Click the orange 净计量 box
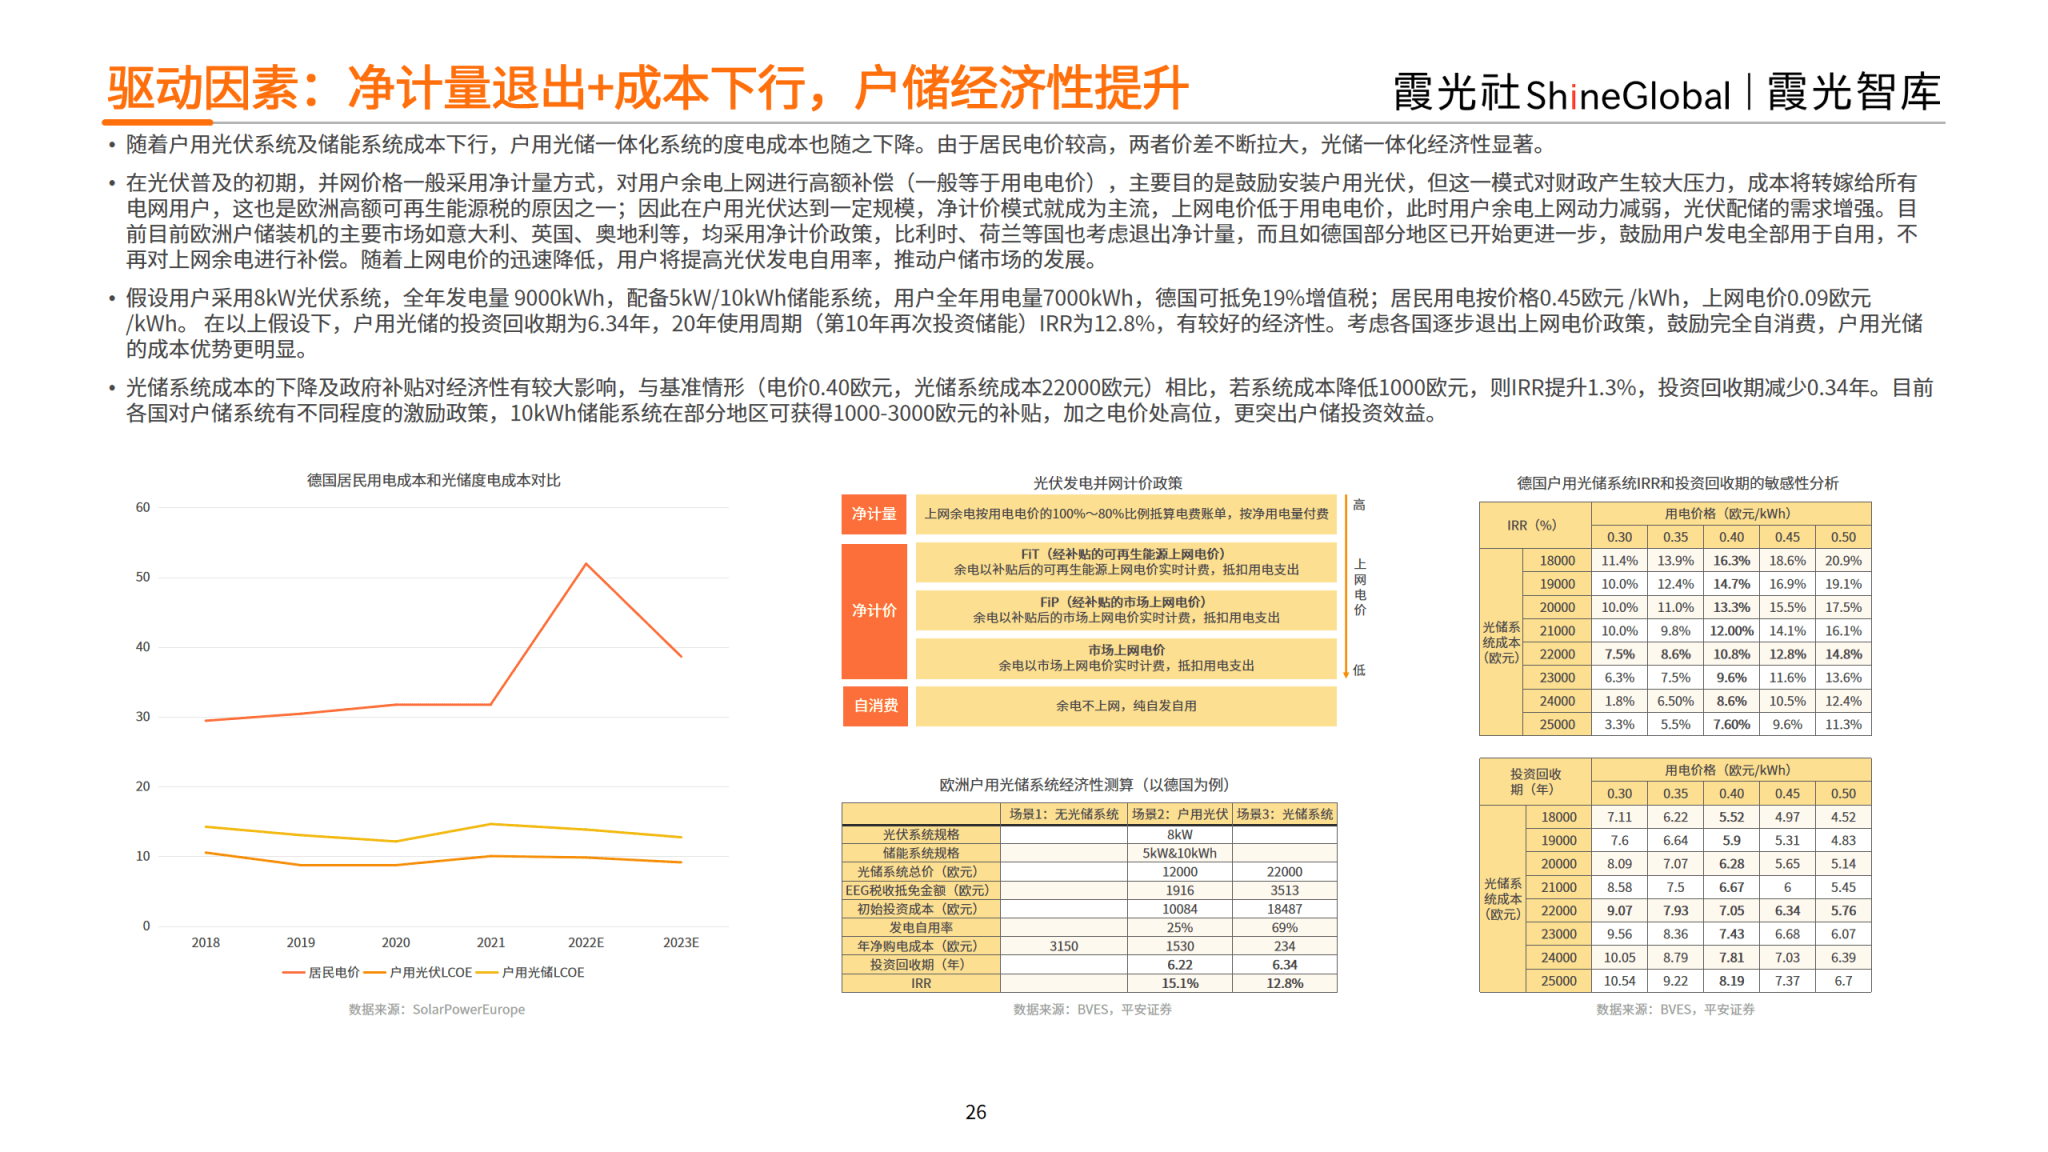 tap(874, 514)
